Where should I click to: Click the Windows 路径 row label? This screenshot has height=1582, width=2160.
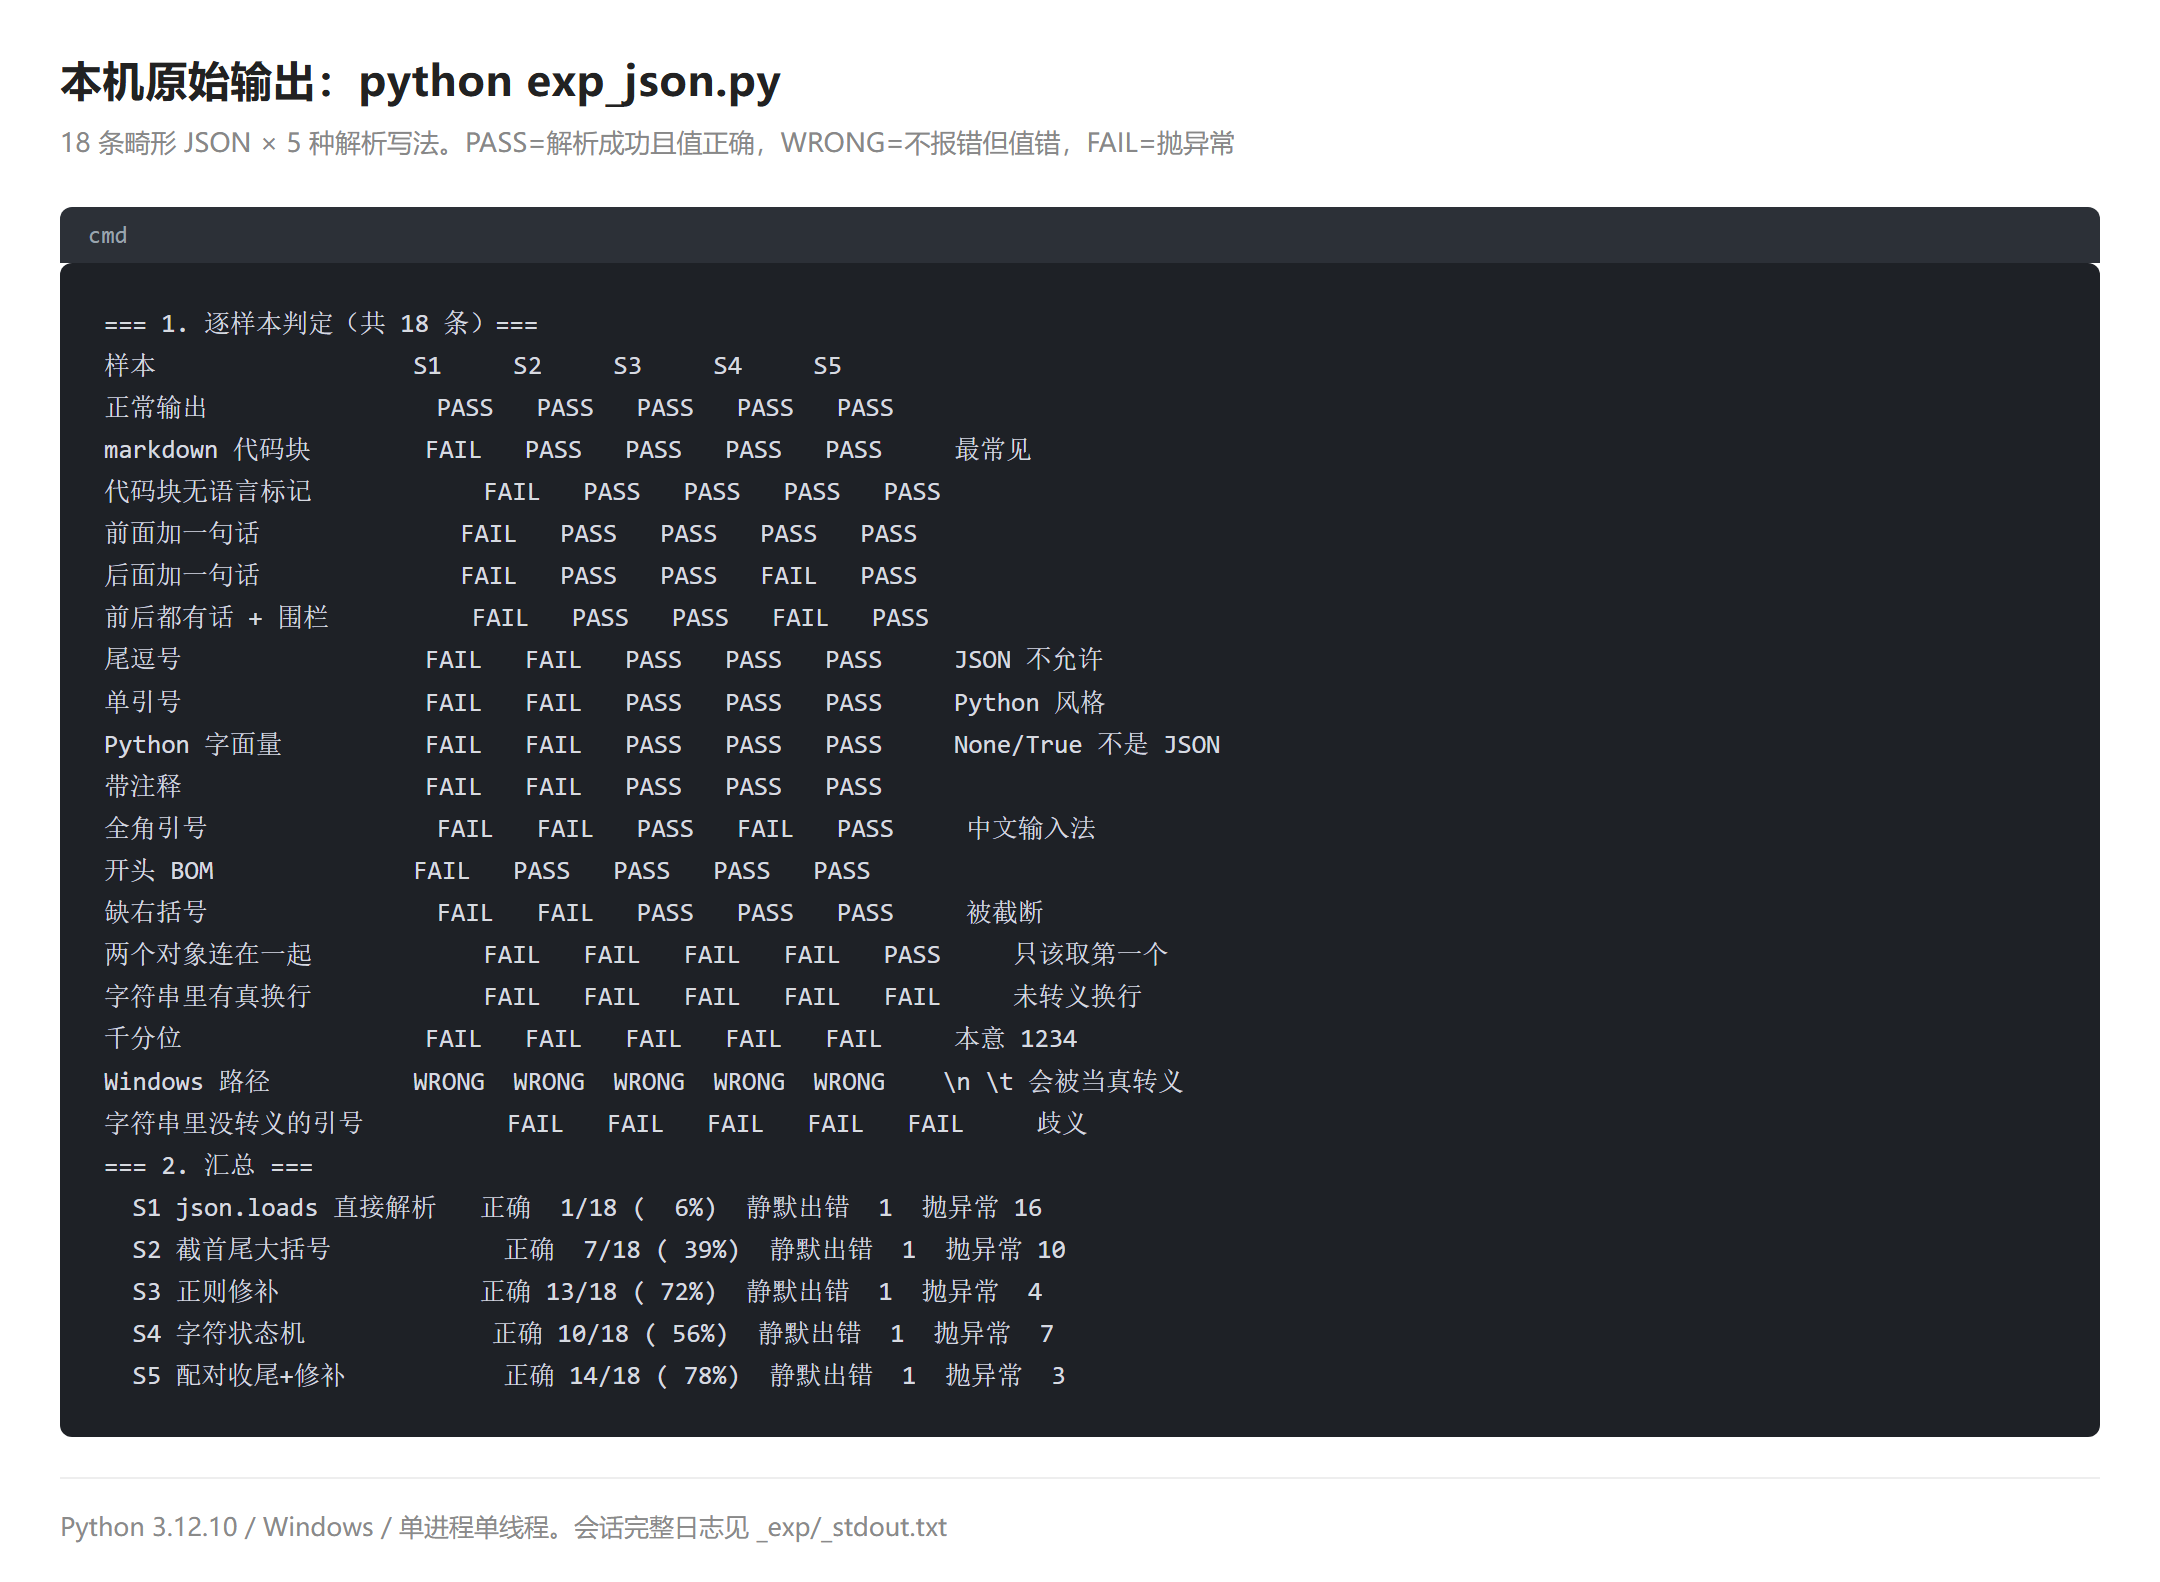click(x=187, y=1082)
